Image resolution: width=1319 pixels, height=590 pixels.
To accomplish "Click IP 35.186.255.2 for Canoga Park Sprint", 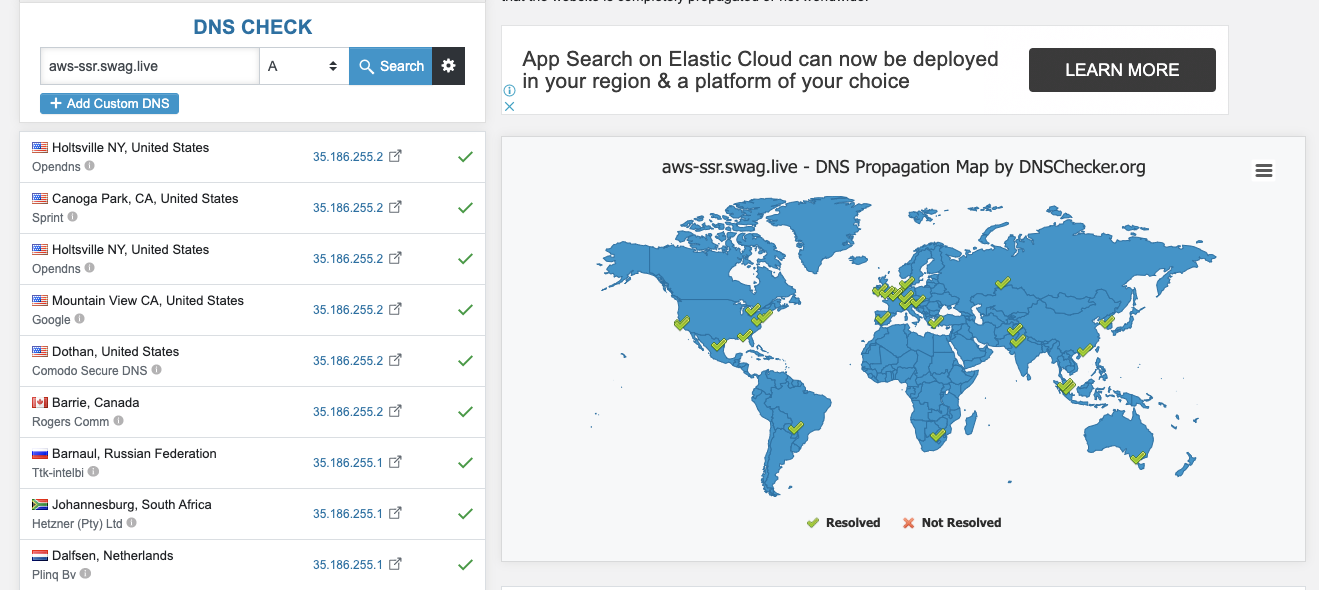I will [347, 208].
